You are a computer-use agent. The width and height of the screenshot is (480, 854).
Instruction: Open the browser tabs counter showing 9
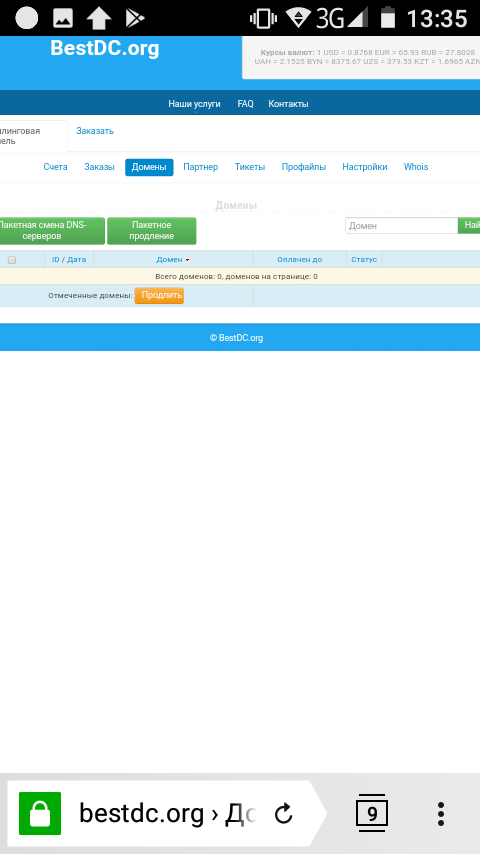[x=372, y=813]
